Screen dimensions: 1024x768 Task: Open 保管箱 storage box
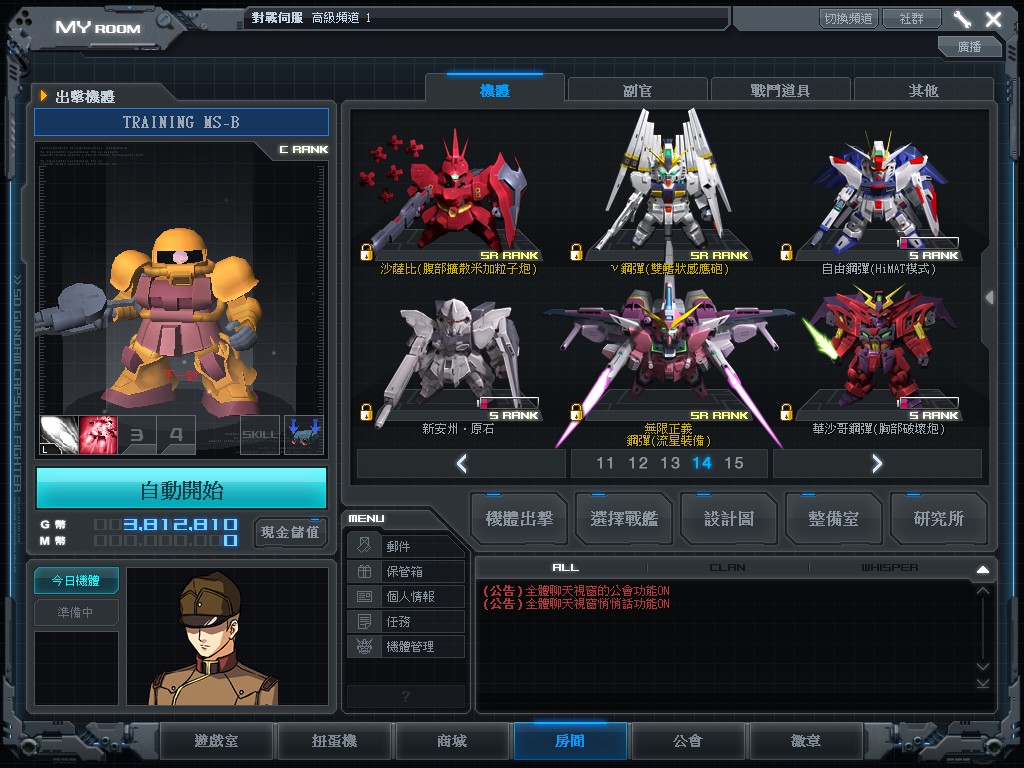[x=406, y=571]
